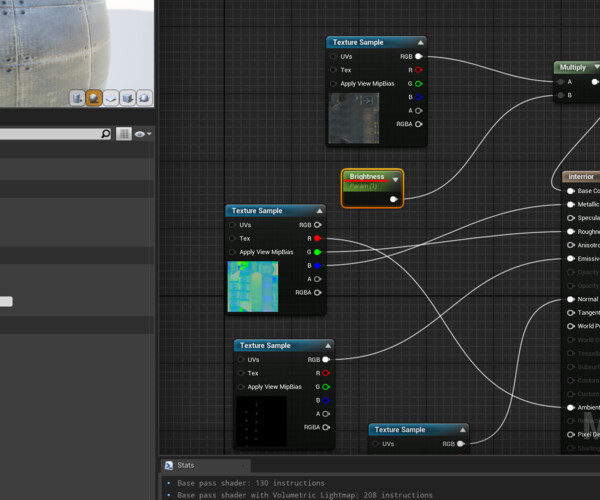The width and height of the screenshot is (600, 500).
Task: Select the Brightness node title
Action: point(367,176)
